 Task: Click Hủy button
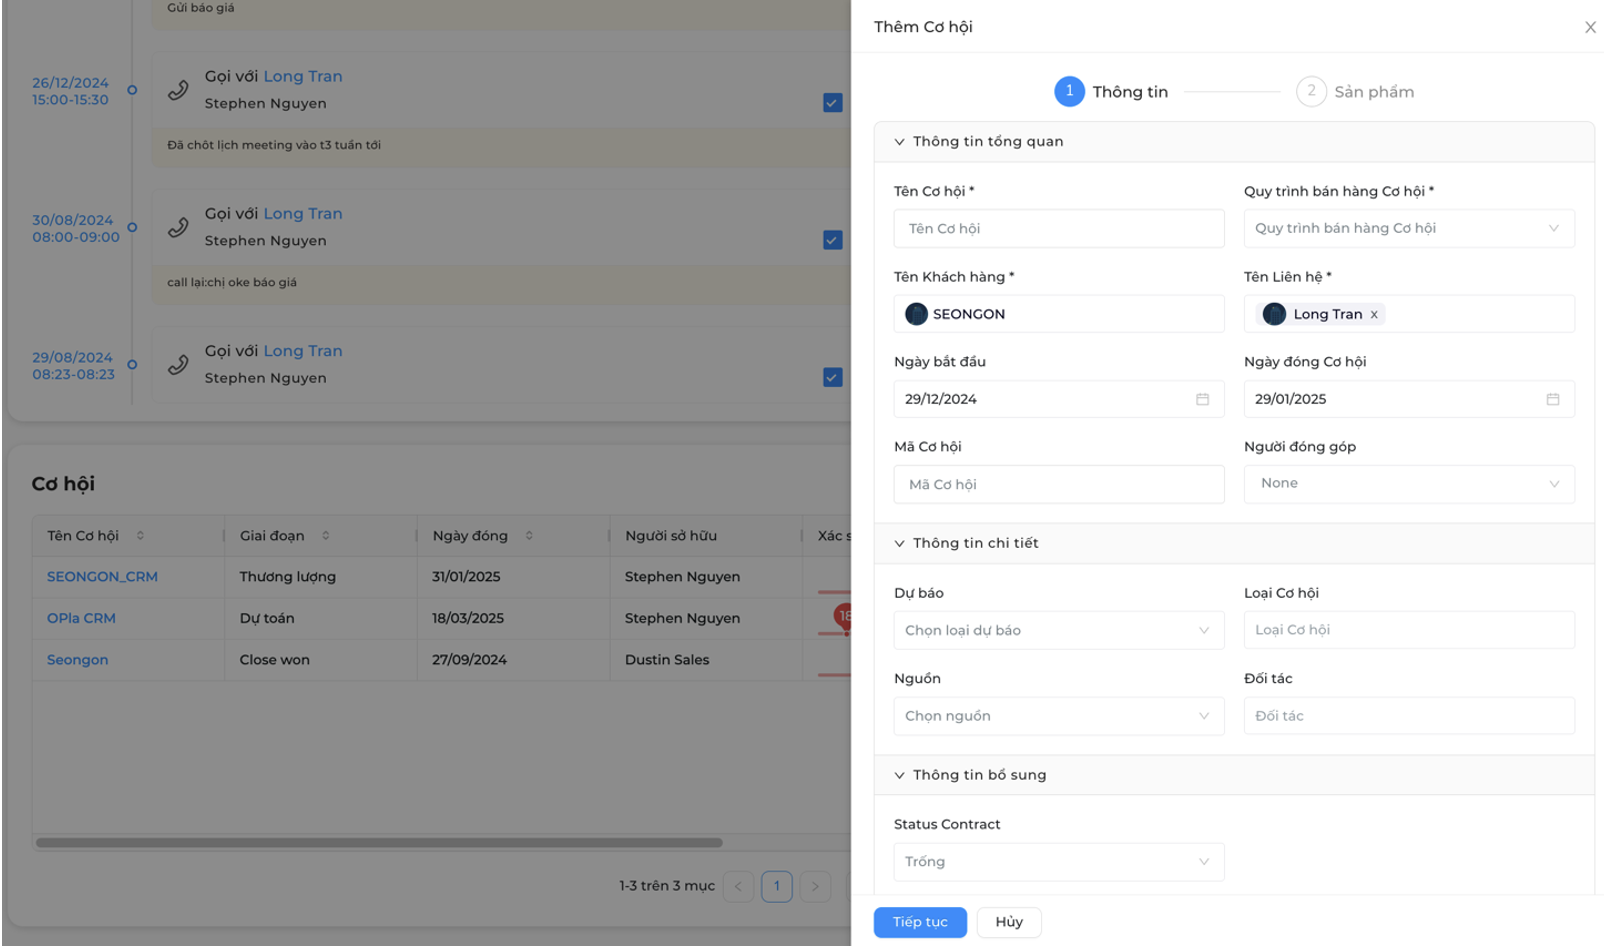[1009, 922]
